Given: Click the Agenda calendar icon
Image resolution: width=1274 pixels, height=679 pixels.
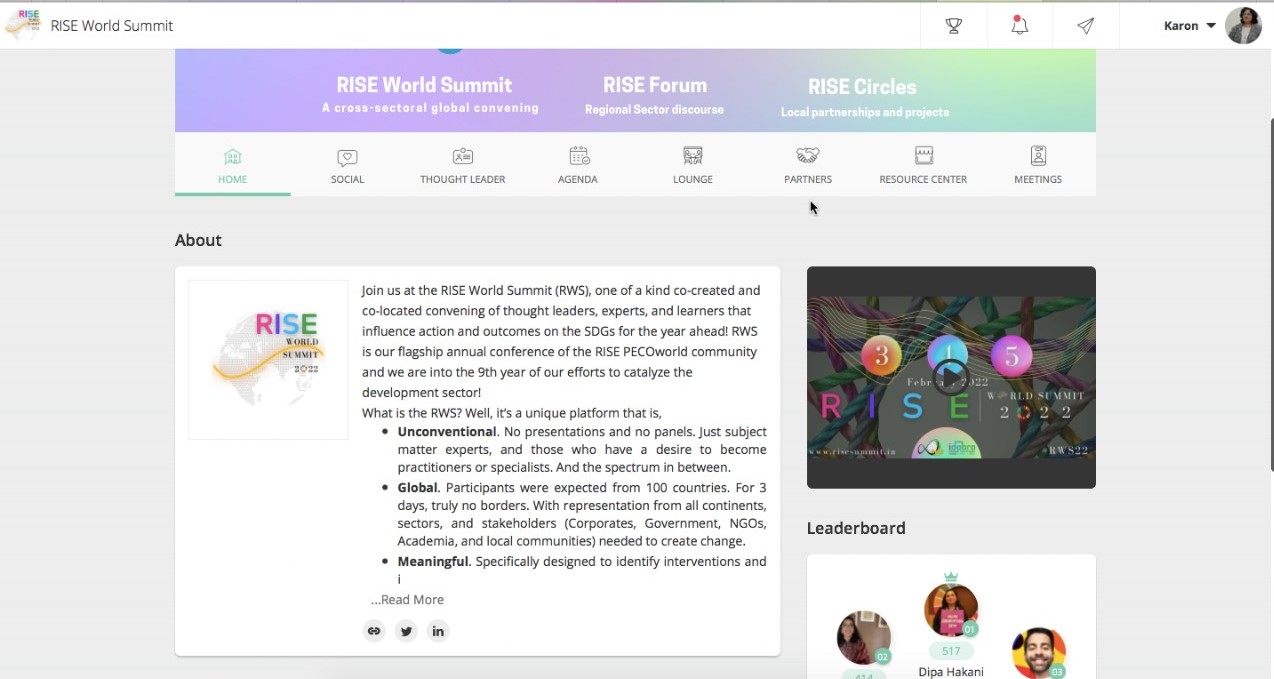Looking at the screenshot, I should 578,155.
